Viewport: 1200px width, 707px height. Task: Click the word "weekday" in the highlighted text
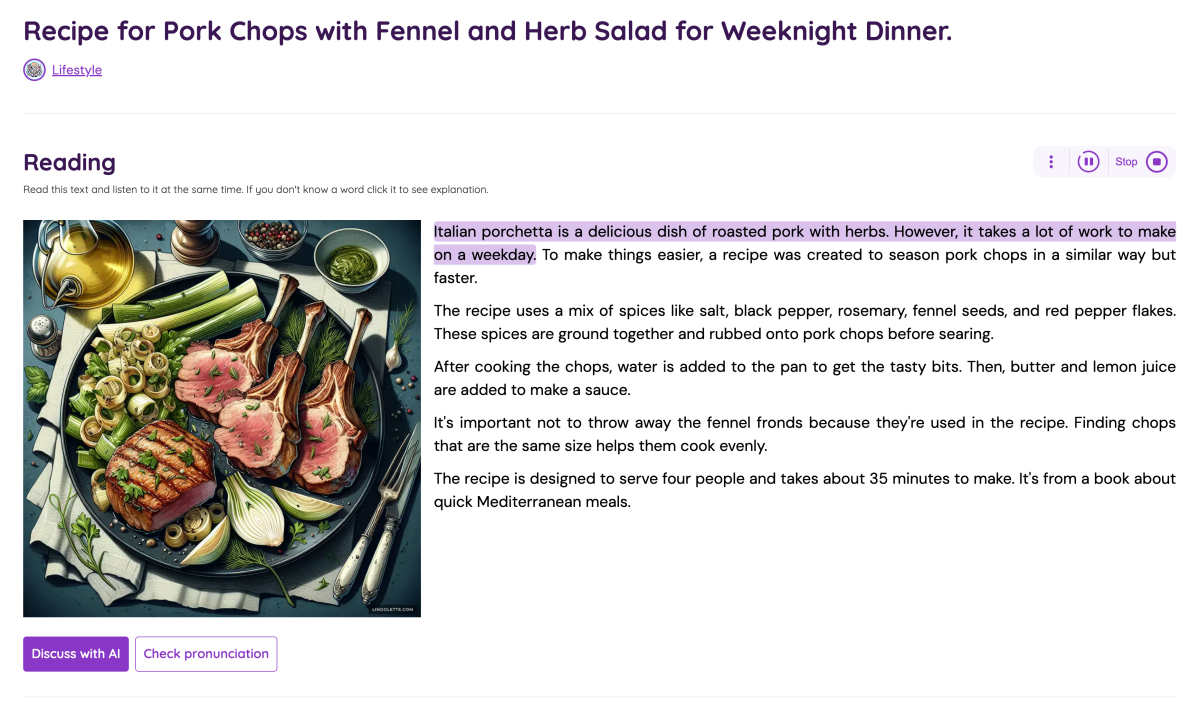coord(503,255)
